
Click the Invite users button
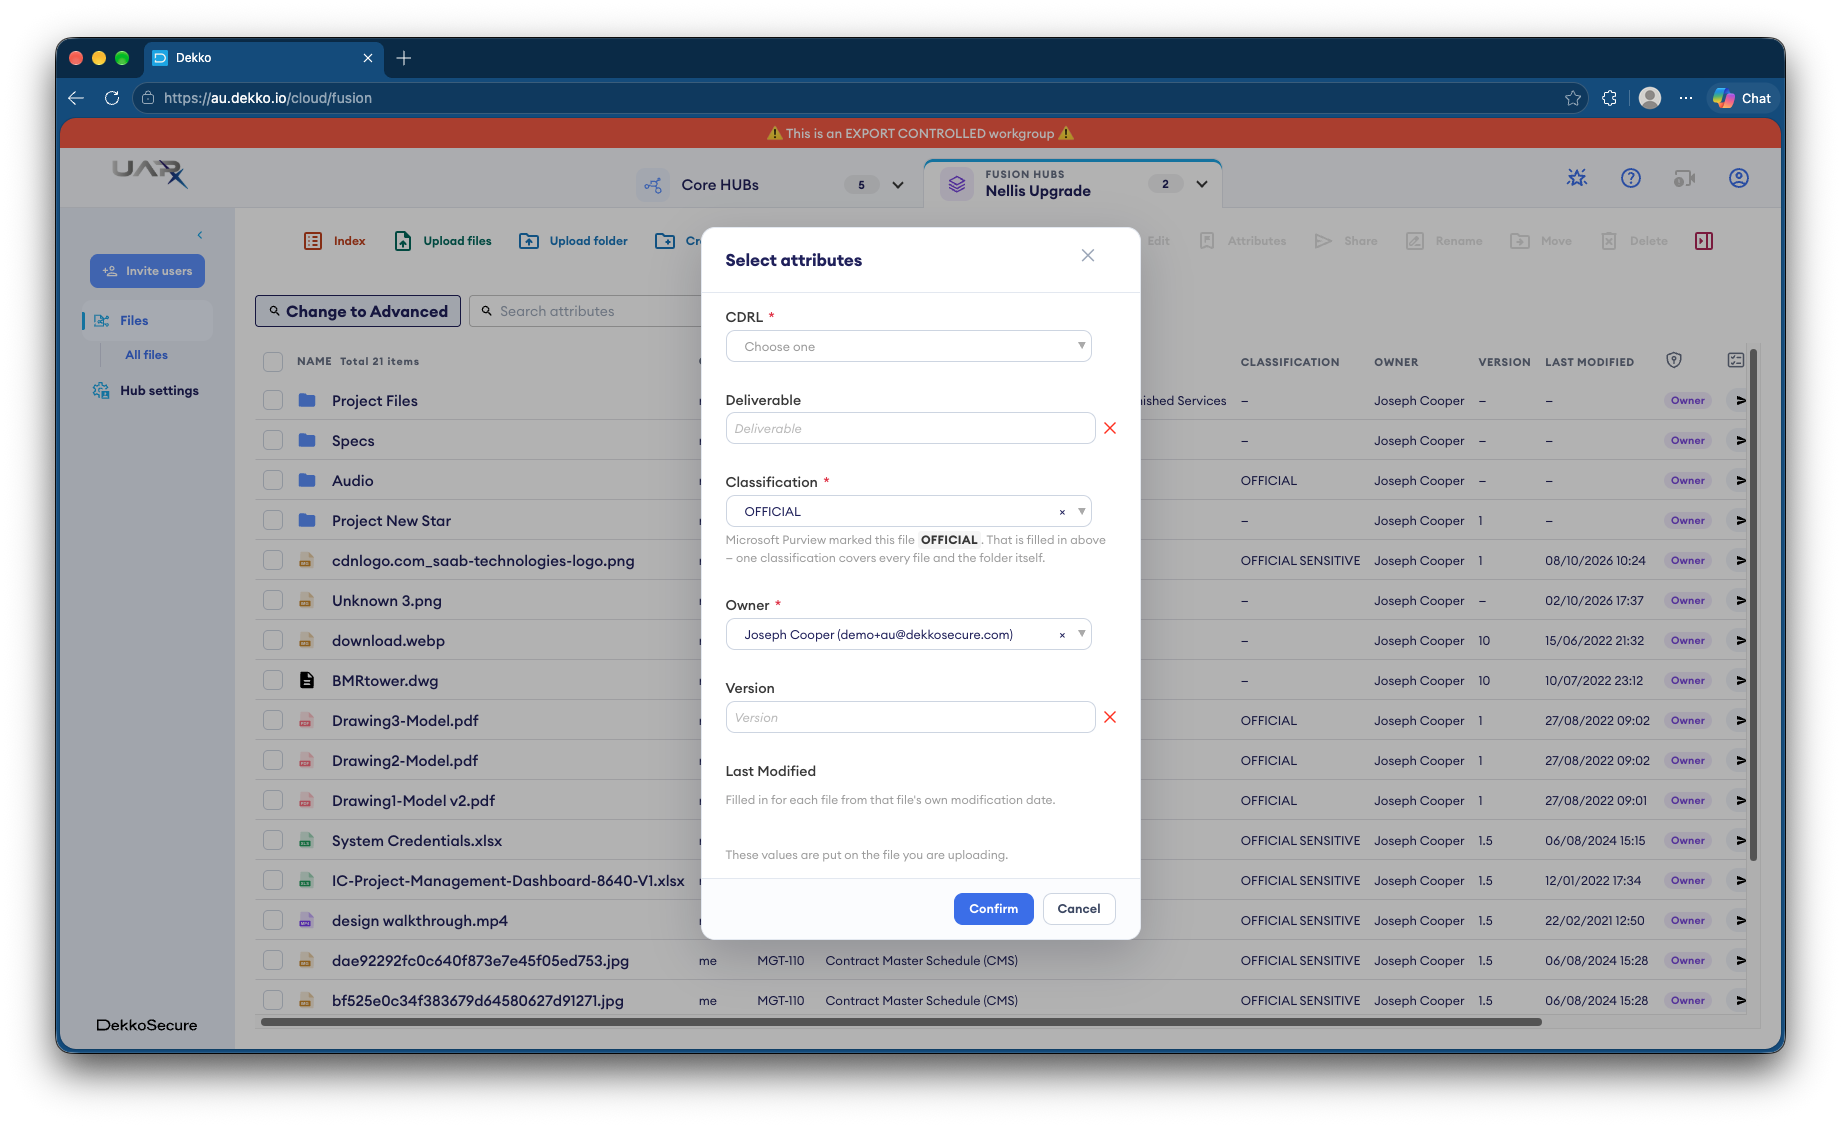click(147, 271)
